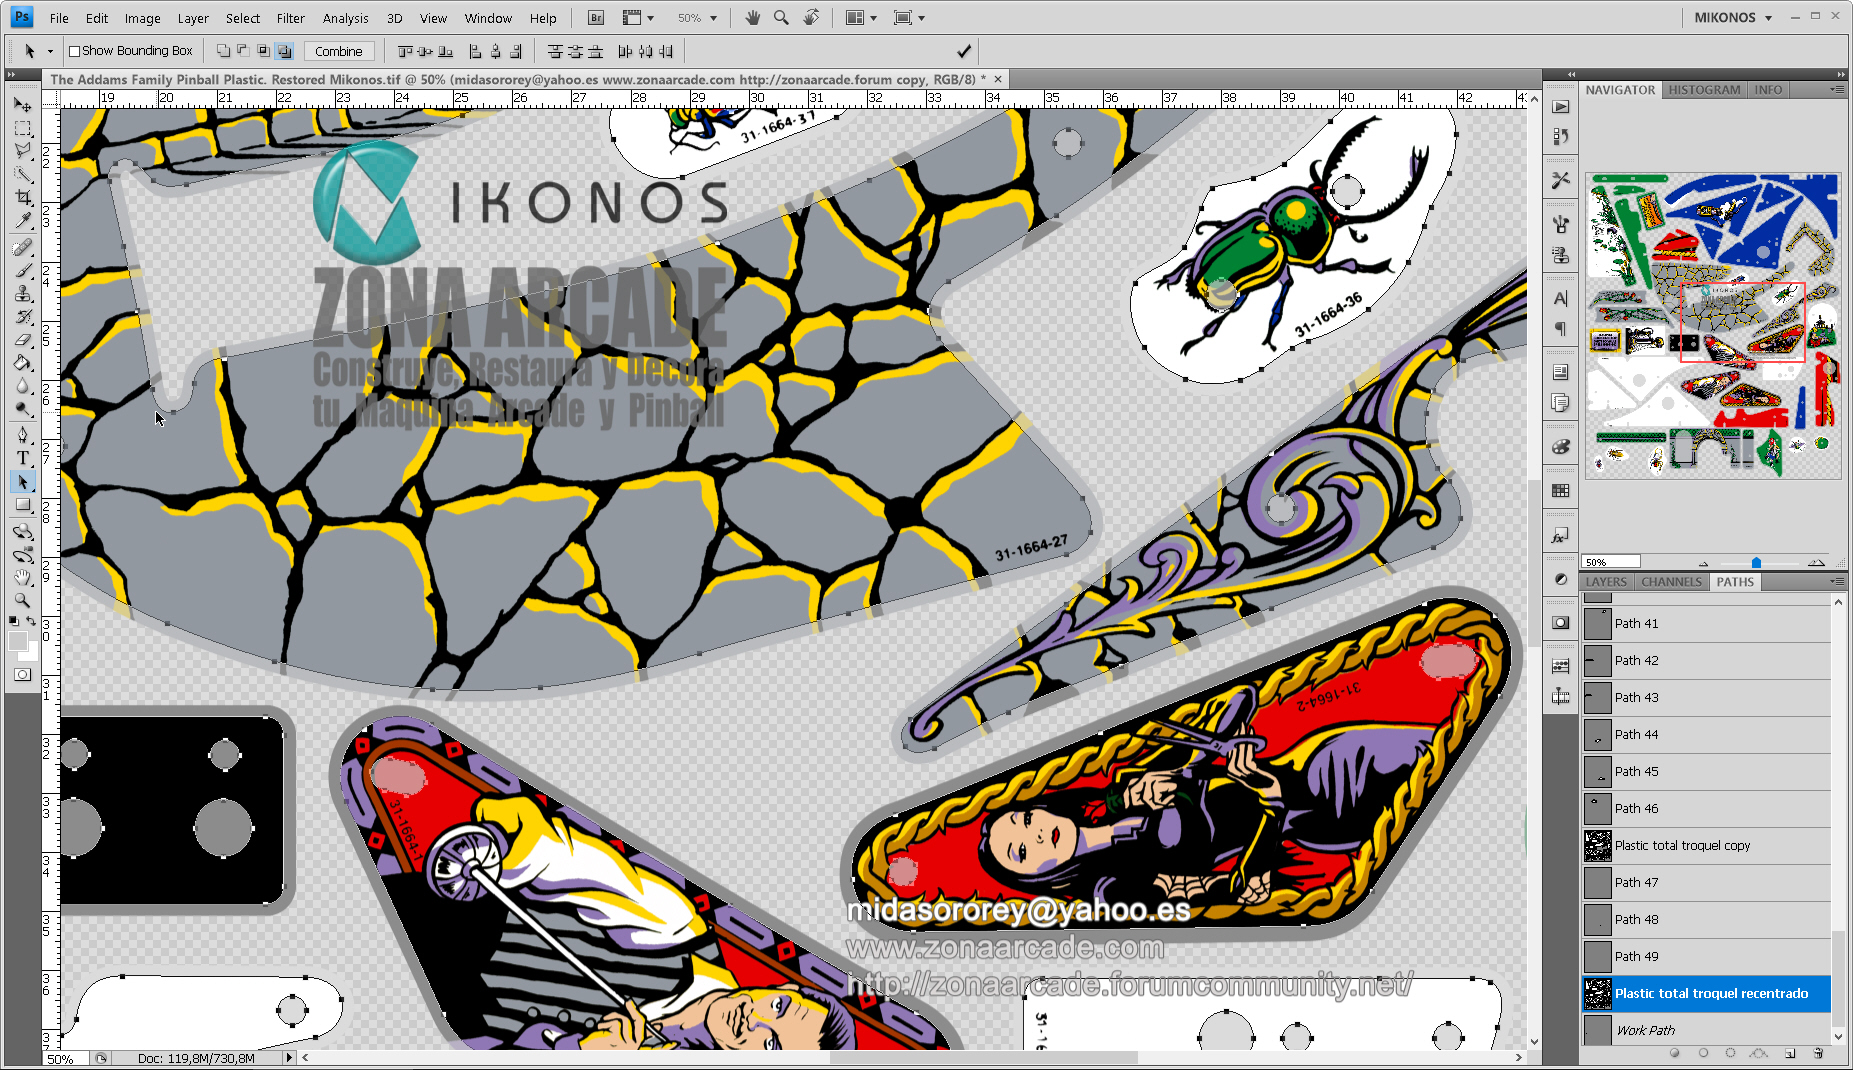Open the Filter menu

(x=290, y=18)
